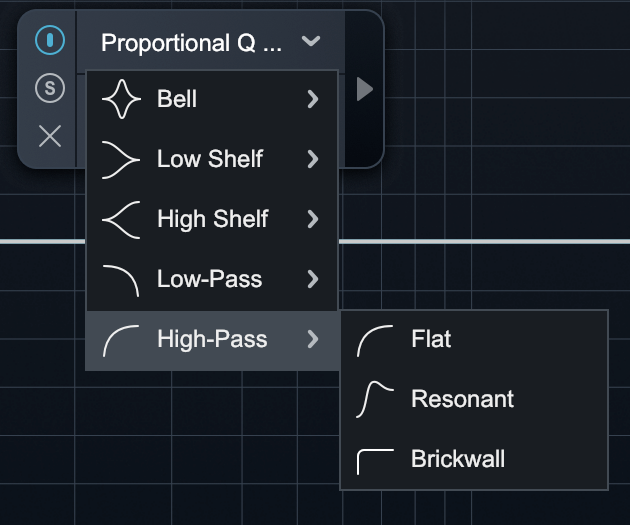Select the Brickwall filter option
630x525 pixels.
click(457, 459)
